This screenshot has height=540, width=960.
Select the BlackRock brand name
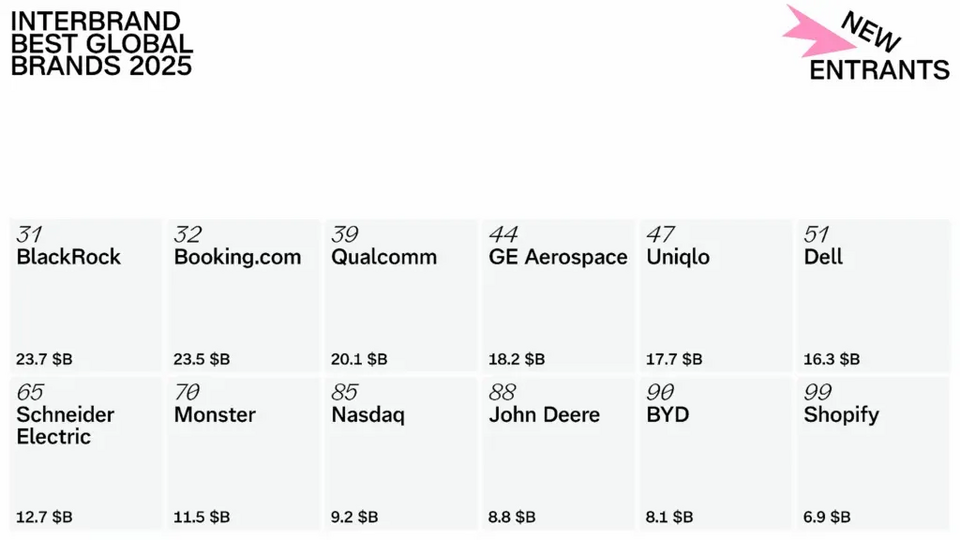[69, 257]
